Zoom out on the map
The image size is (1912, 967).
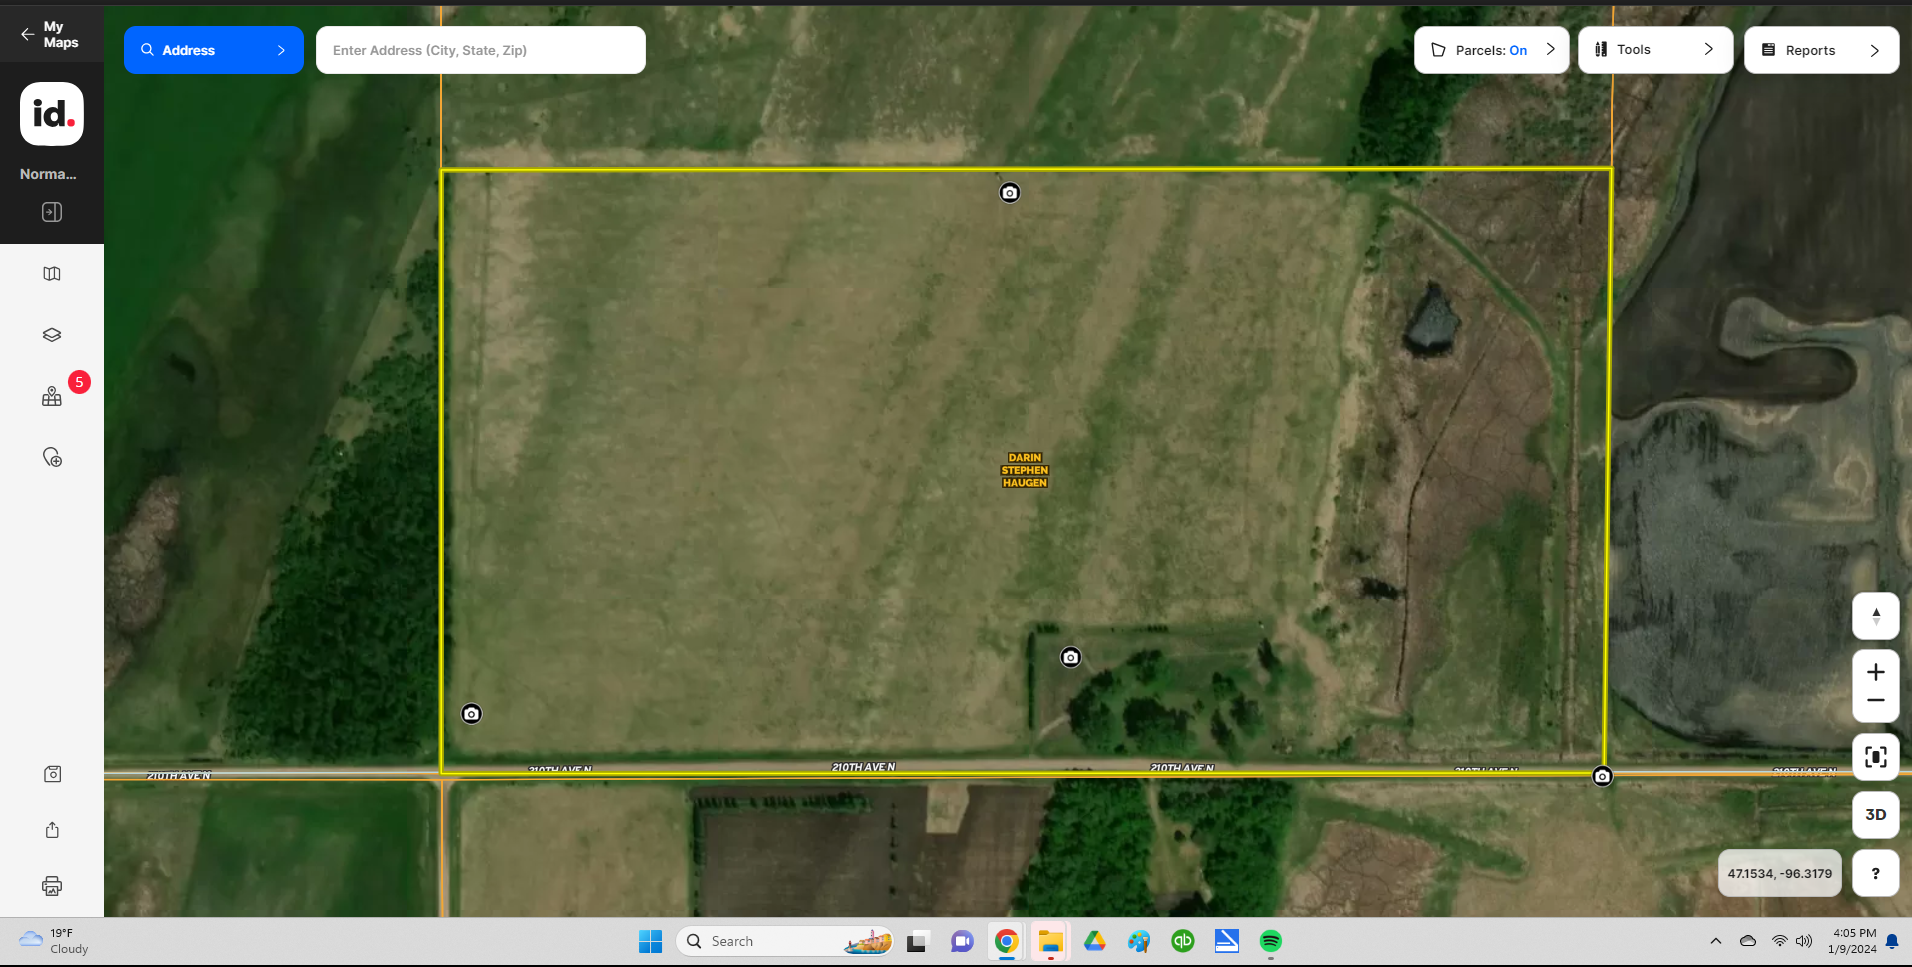point(1875,701)
